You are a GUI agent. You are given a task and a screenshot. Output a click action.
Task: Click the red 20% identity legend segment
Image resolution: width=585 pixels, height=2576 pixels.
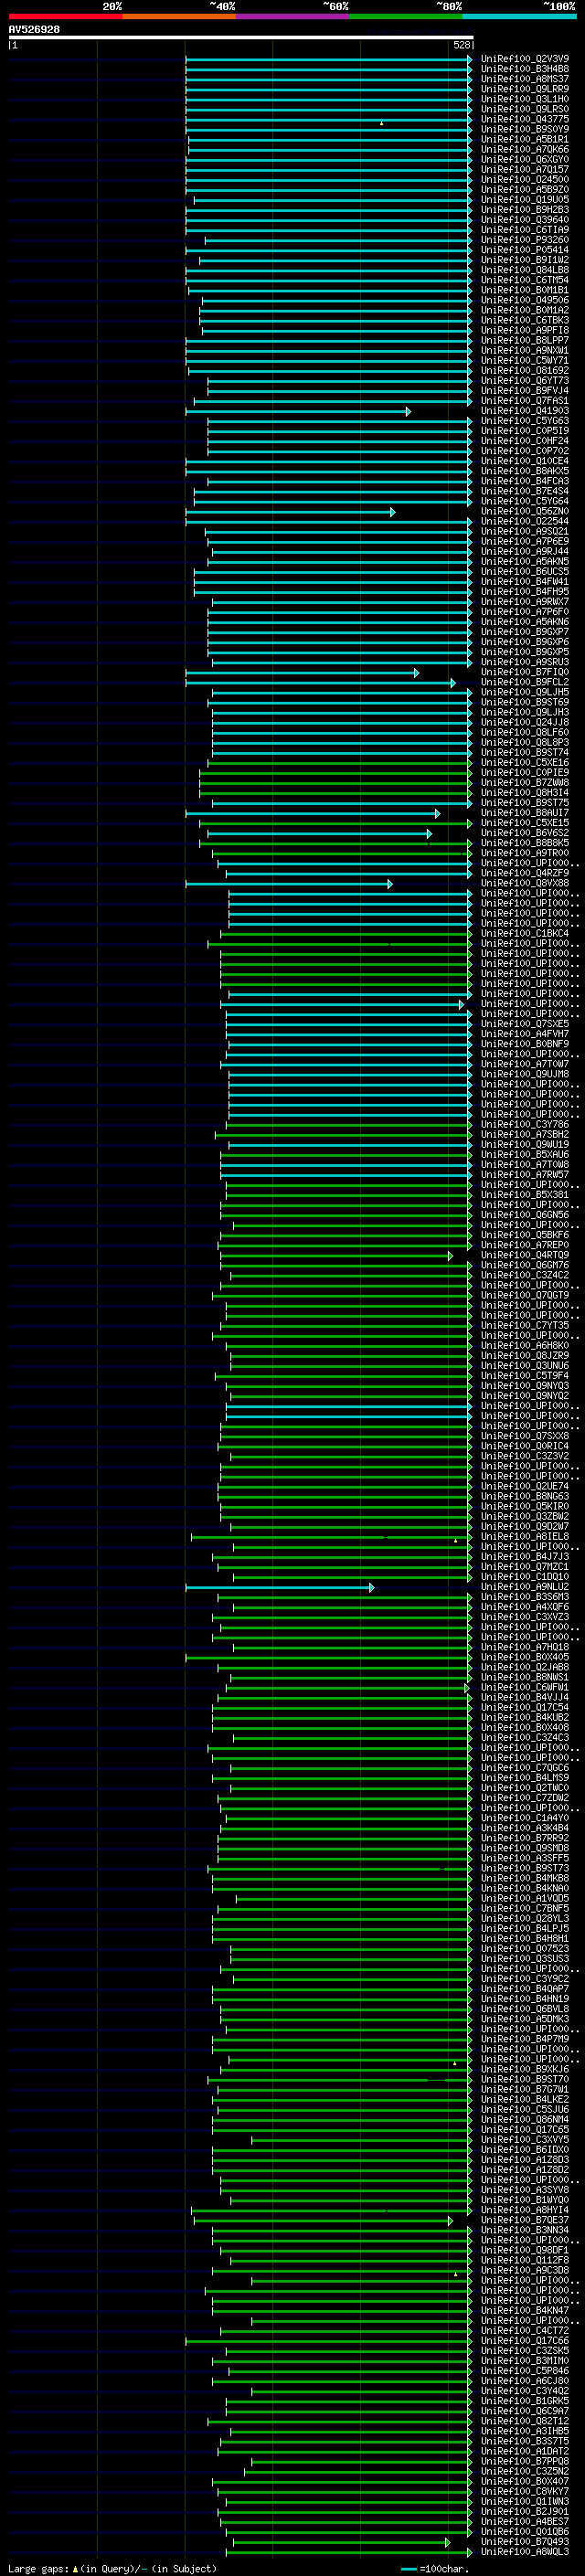65,17
